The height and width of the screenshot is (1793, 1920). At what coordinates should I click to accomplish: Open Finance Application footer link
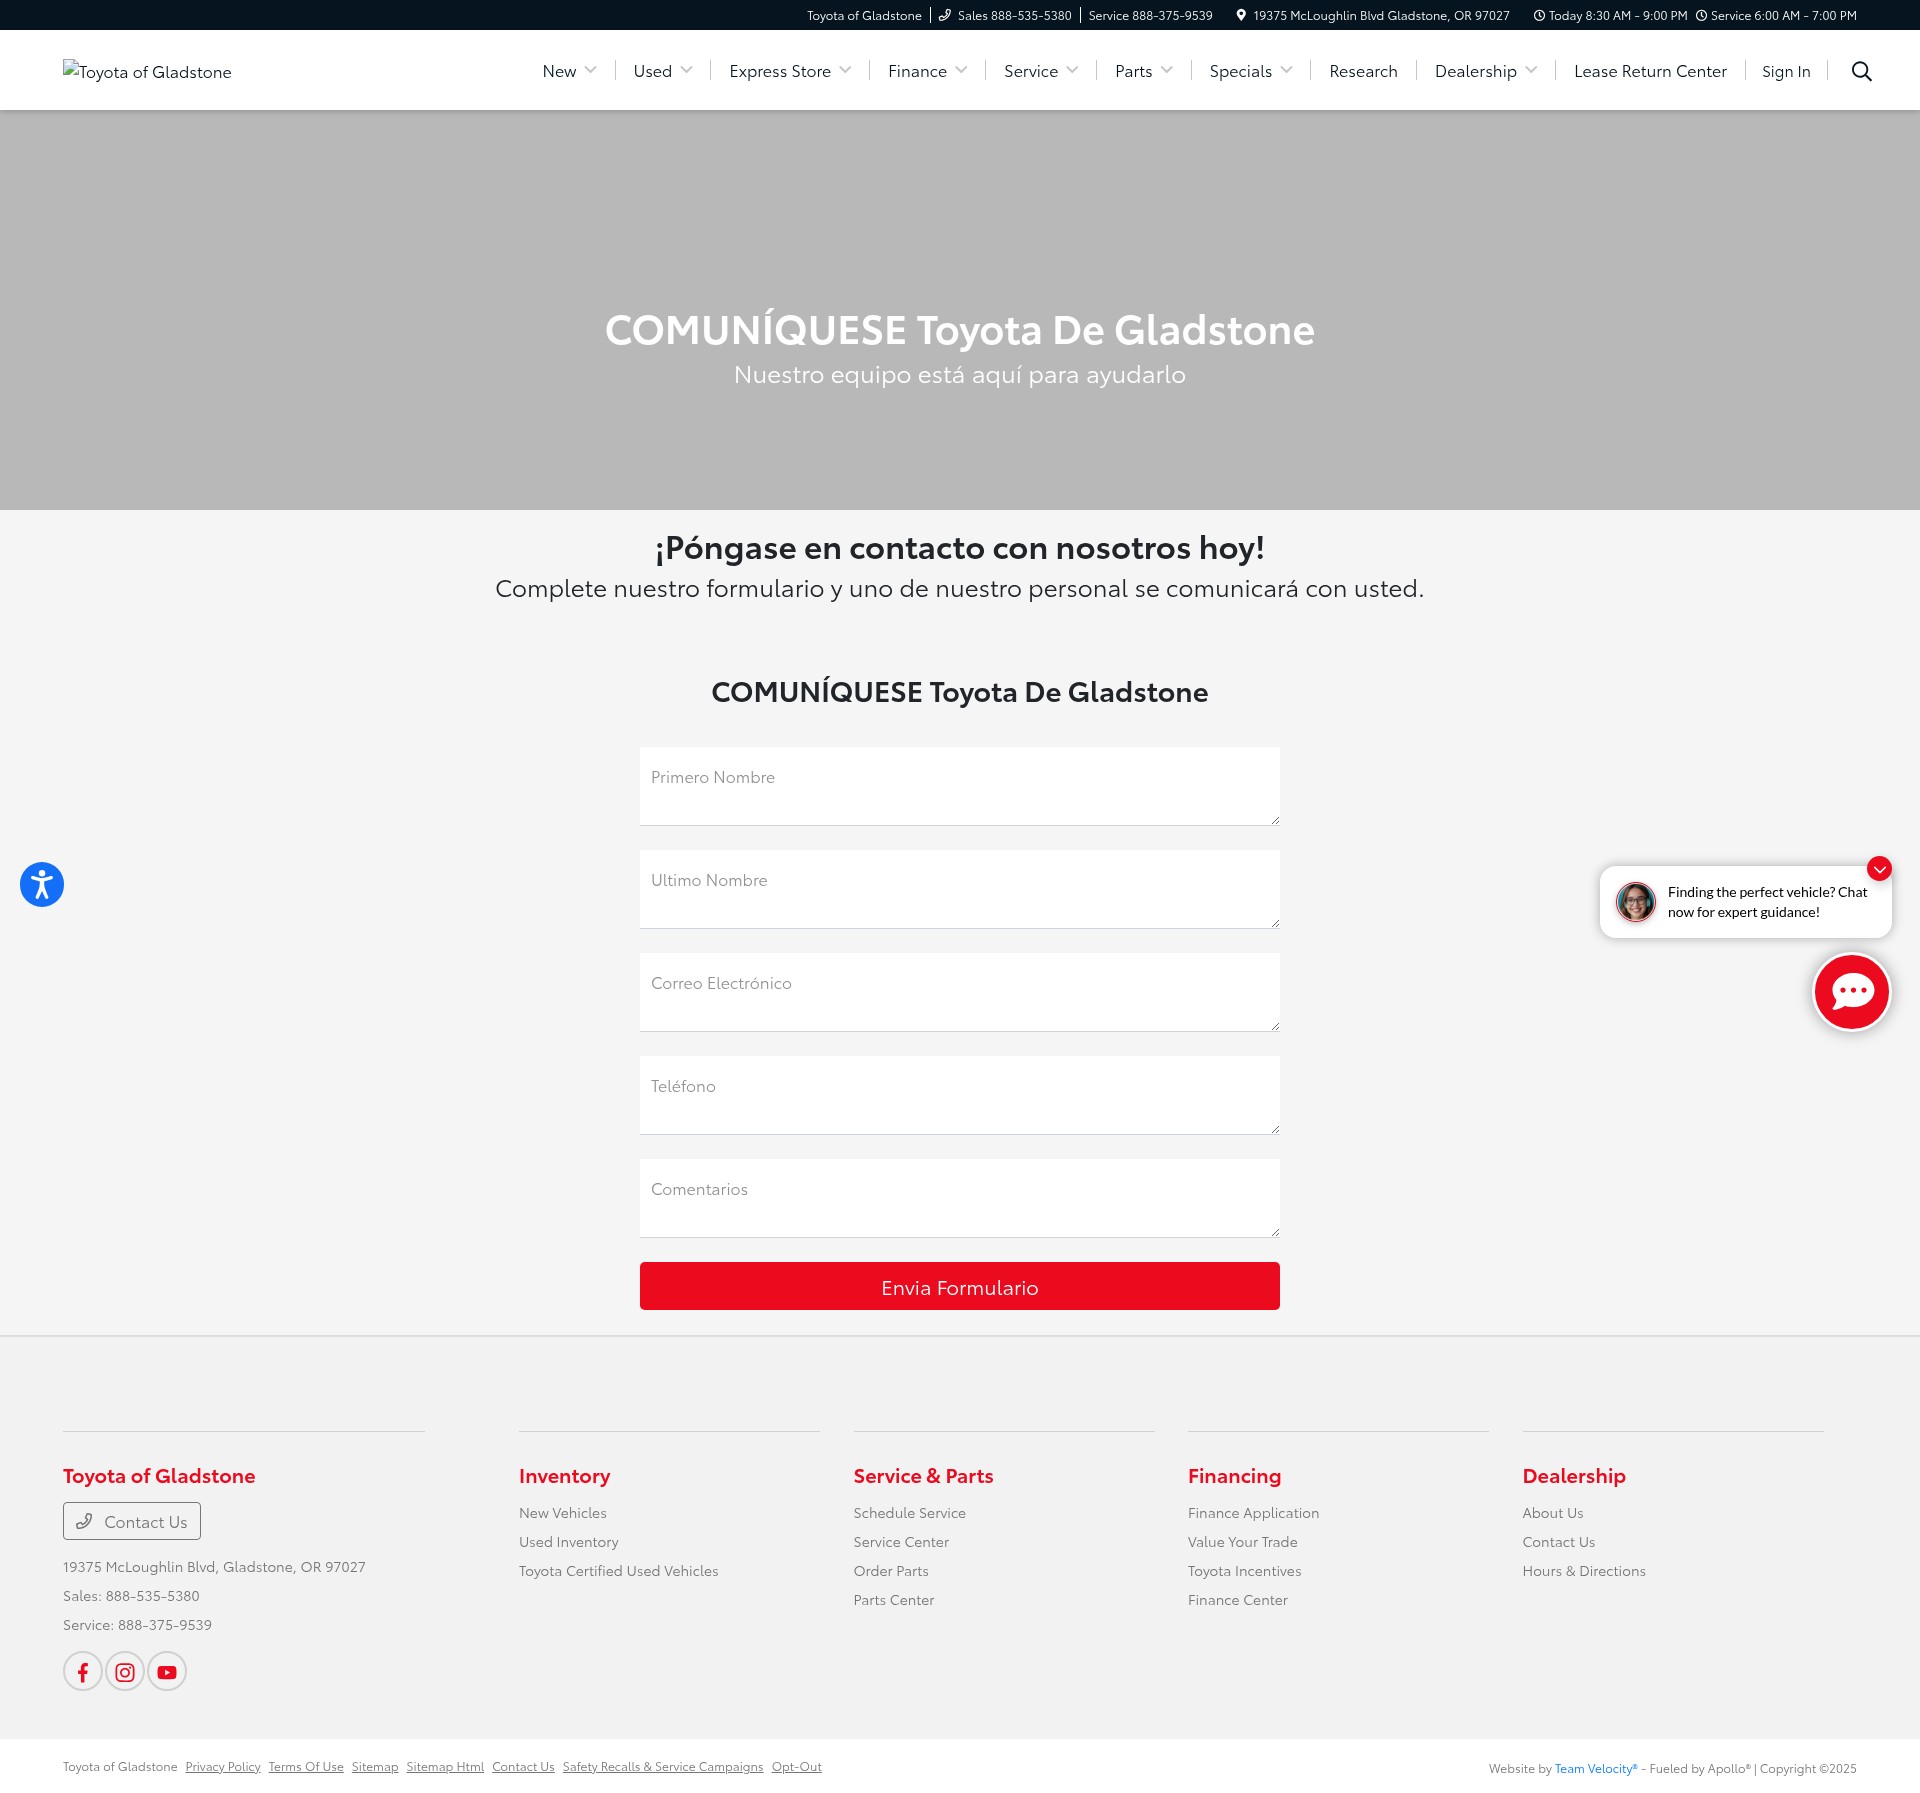[1254, 1513]
